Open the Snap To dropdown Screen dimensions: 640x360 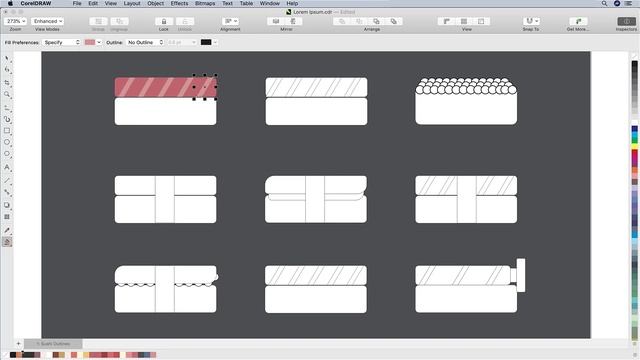click(x=531, y=21)
